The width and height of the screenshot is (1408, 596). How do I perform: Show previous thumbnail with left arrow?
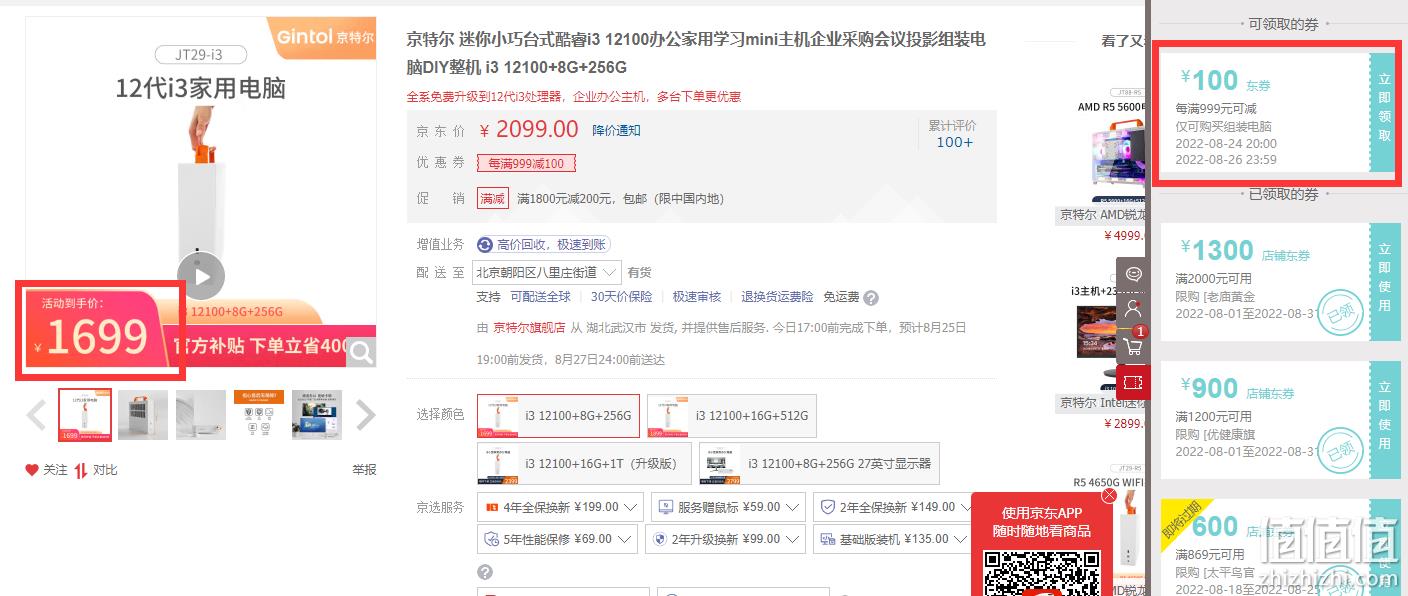point(37,415)
